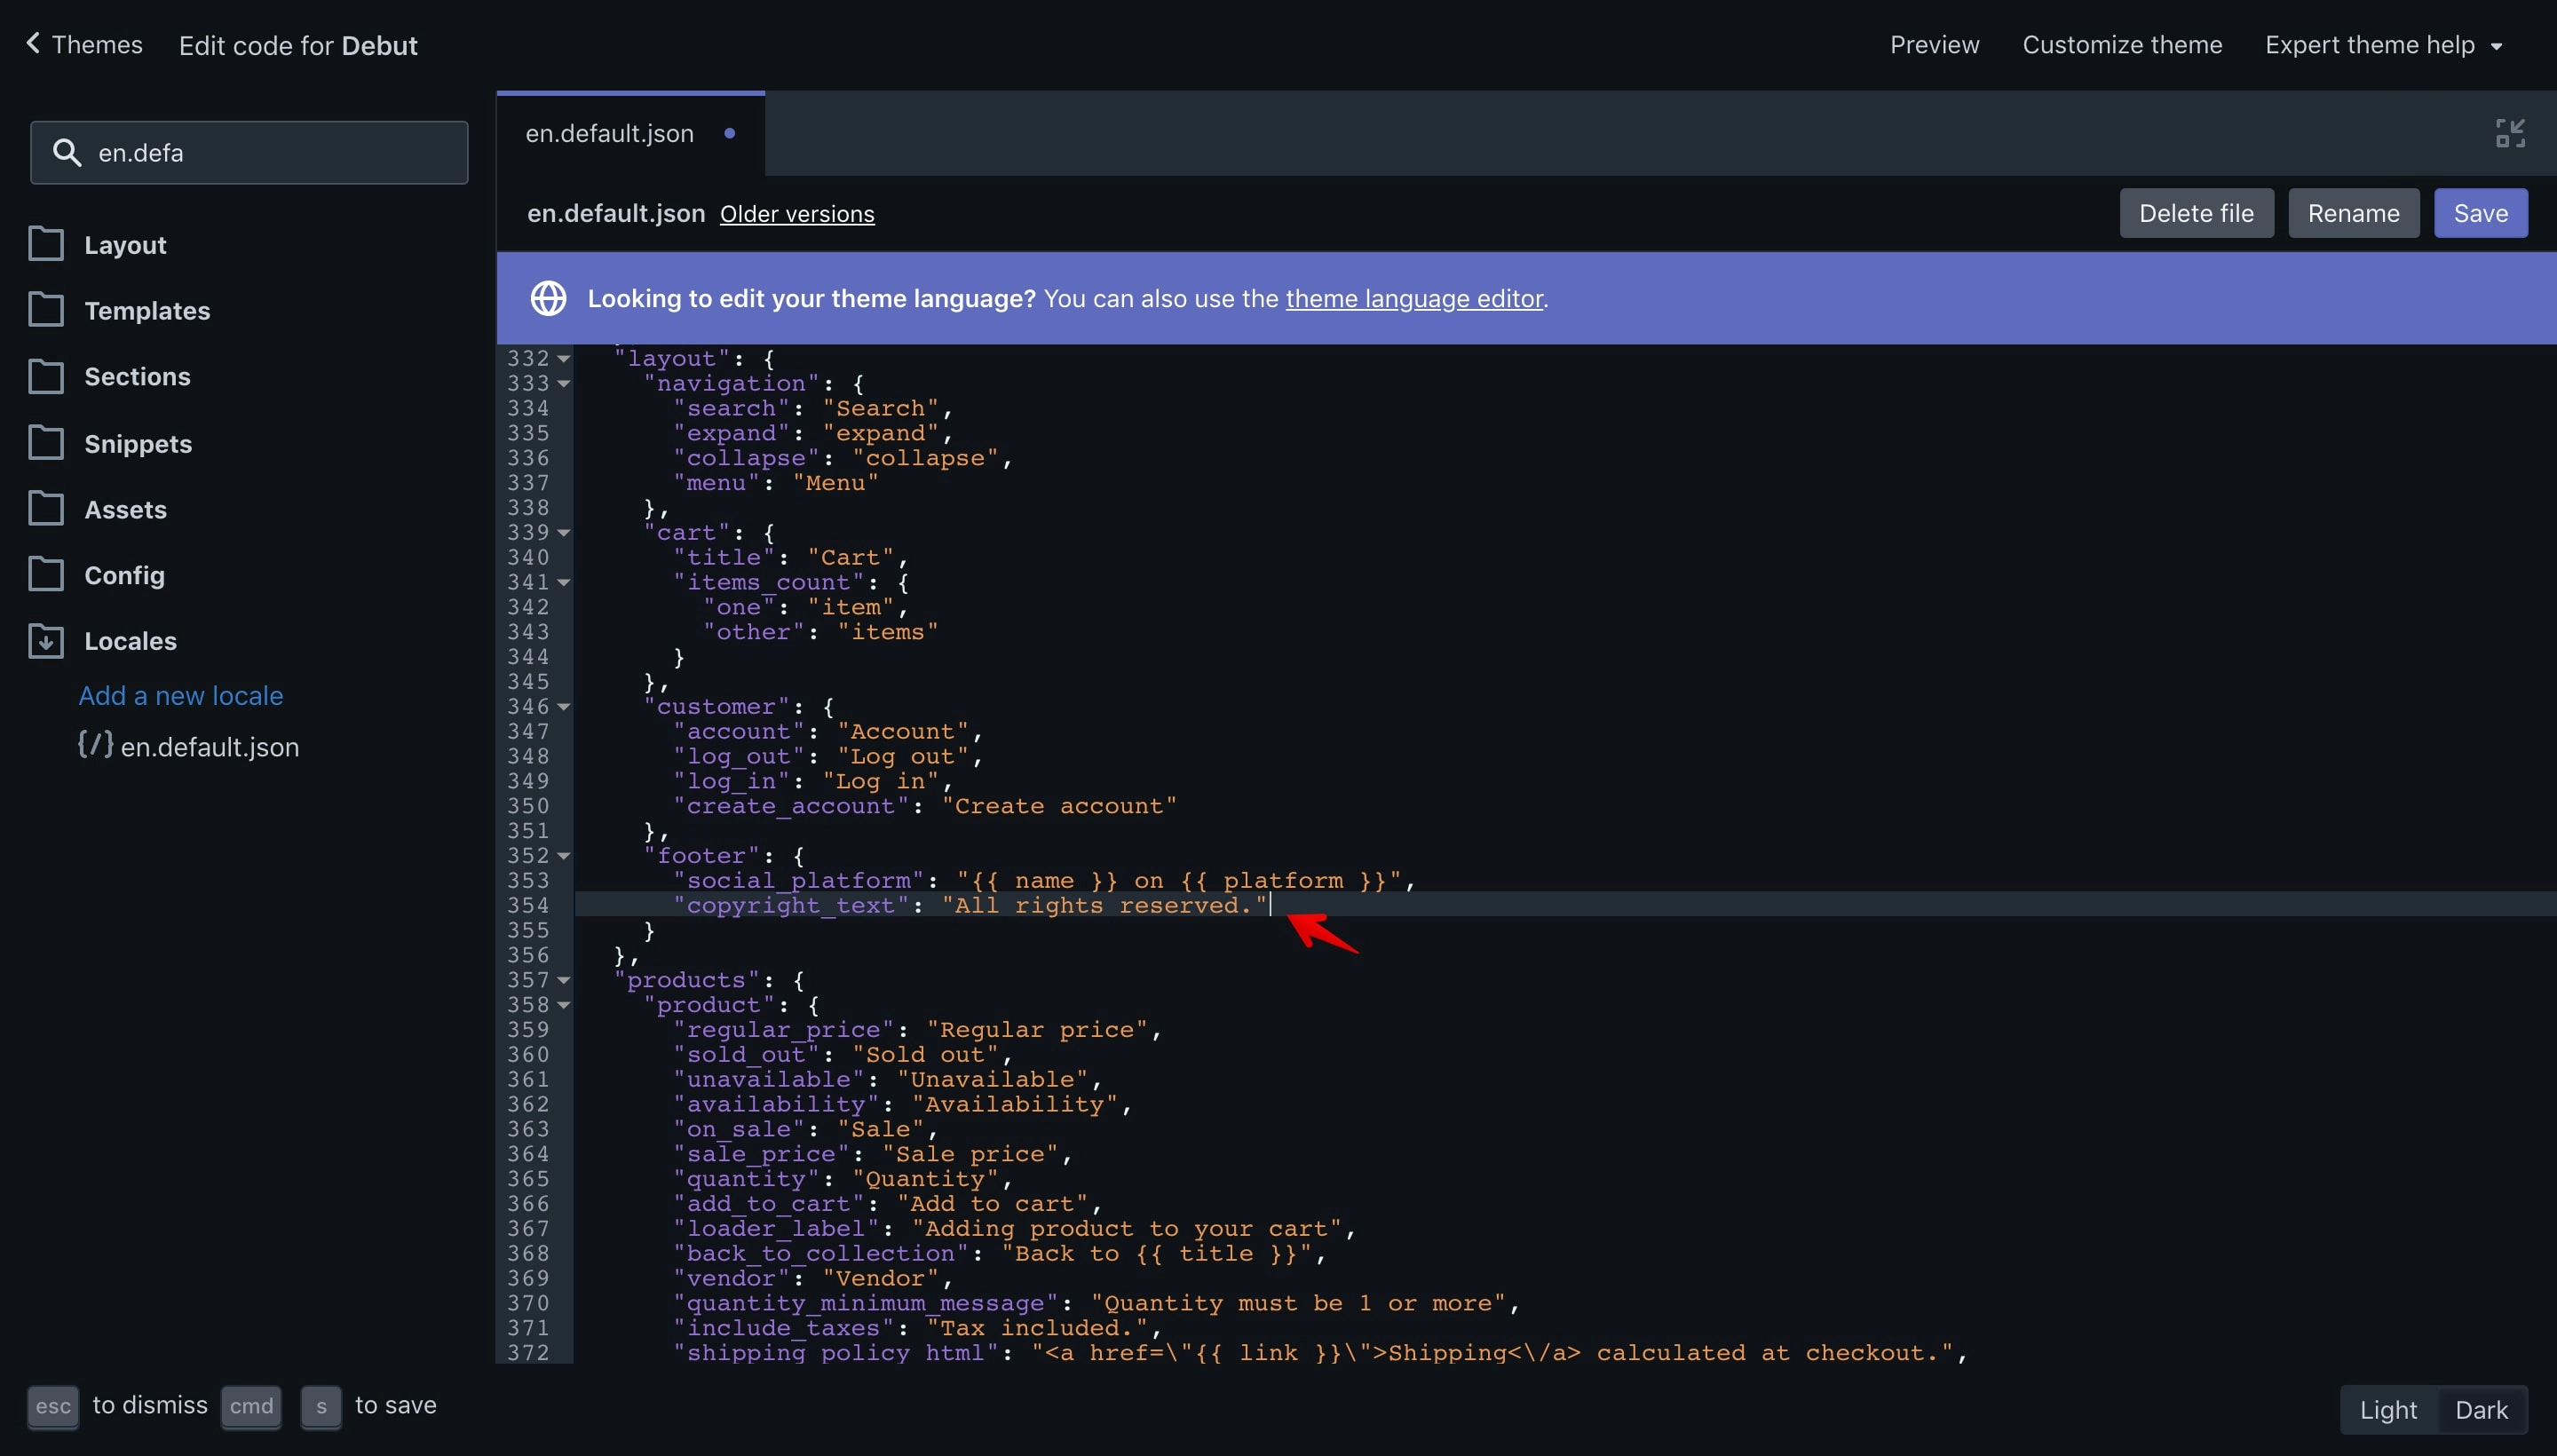2557x1456 pixels.
Task: Click "Log out" value on line 348
Action: pos(903,756)
